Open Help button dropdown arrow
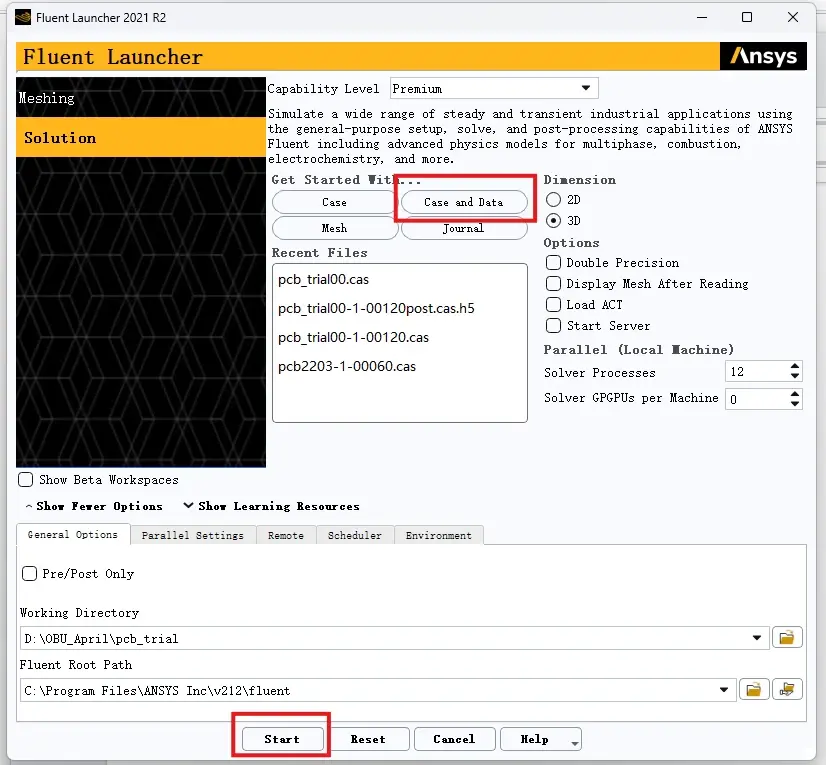826x765 pixels. 575,743
